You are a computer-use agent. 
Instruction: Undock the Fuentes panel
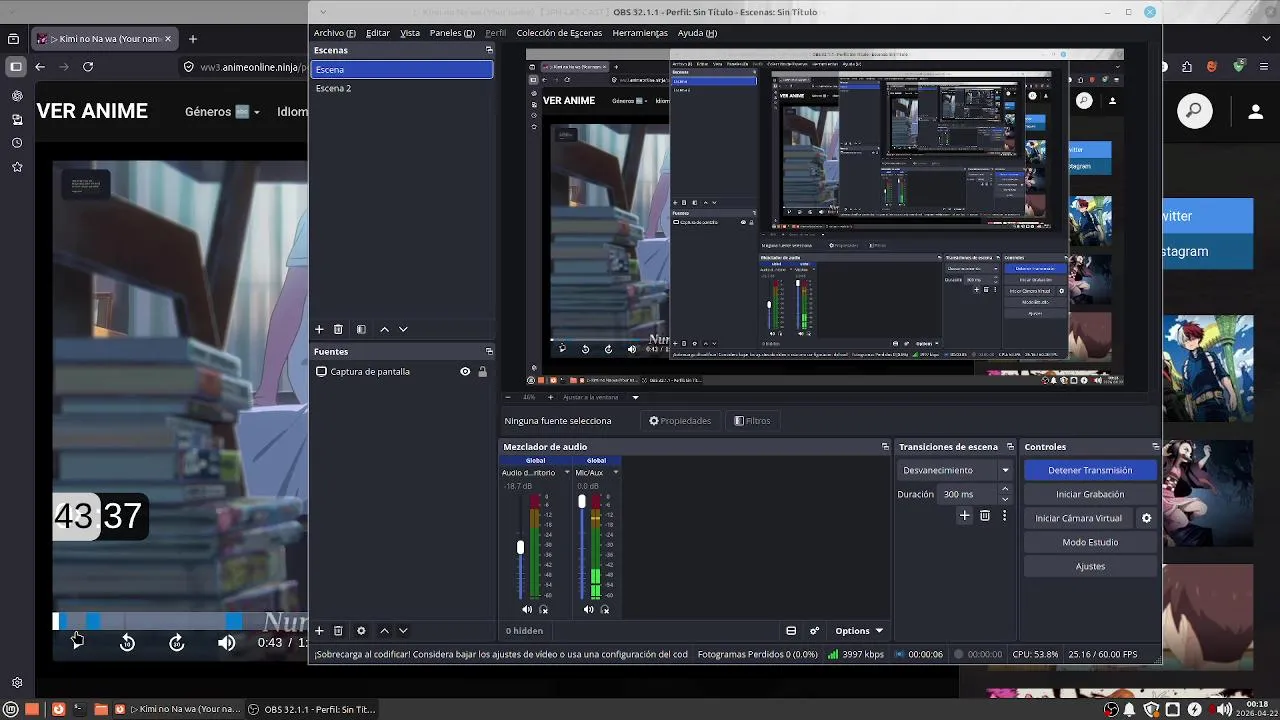click(x=489, y=352)
